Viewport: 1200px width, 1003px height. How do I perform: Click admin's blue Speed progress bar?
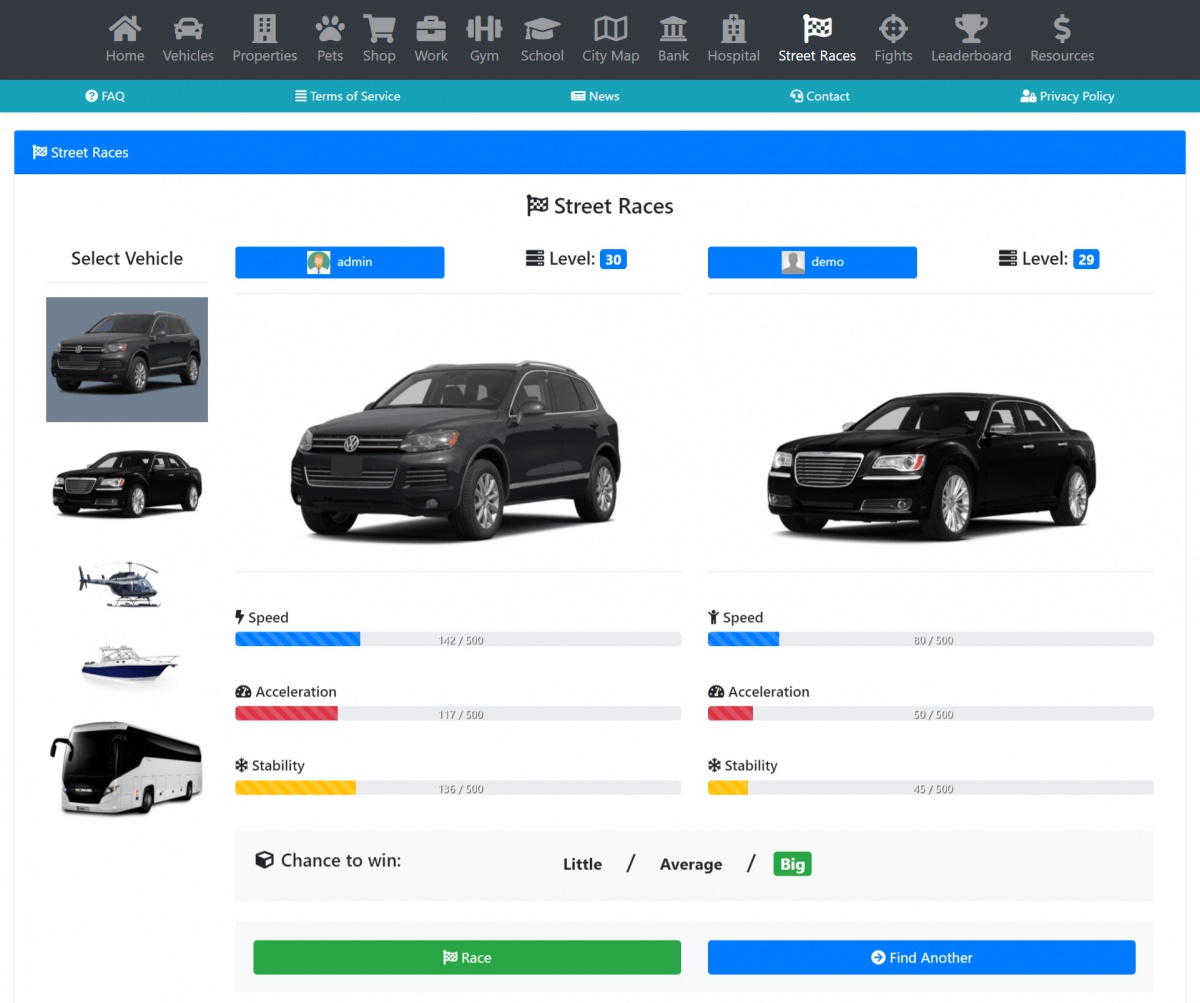(x=297, y=639)
